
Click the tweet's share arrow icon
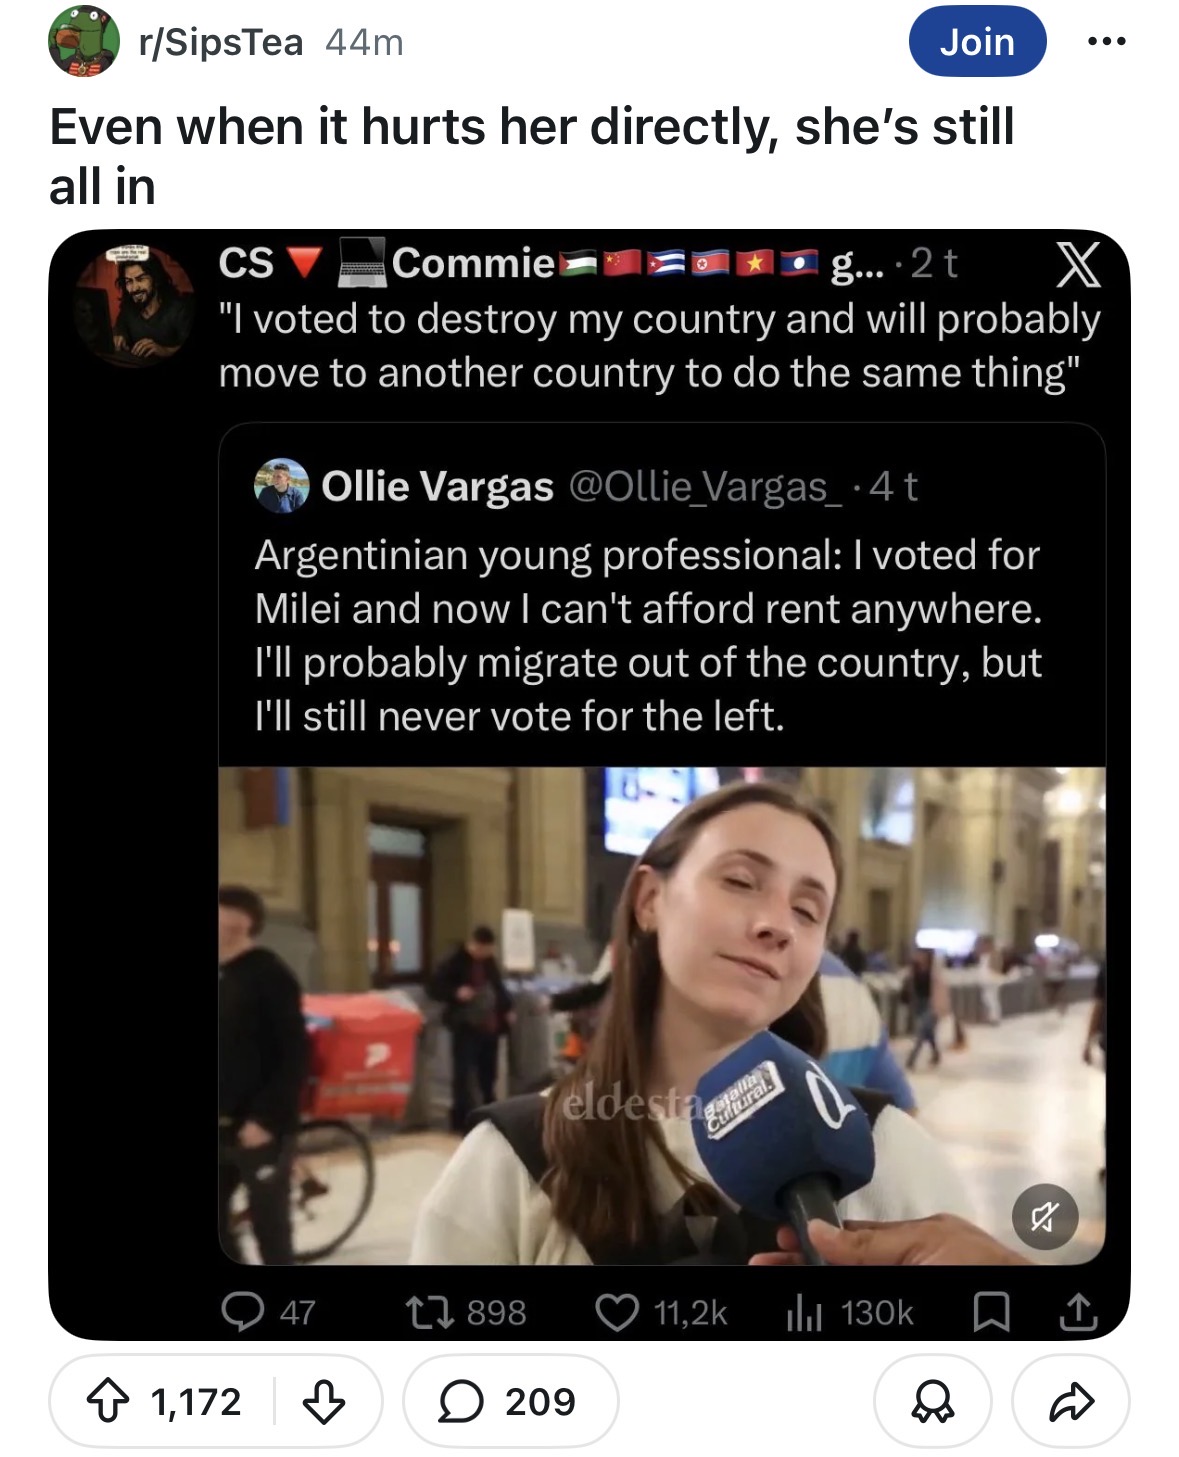pyautogui.click(x=1078, y=1312)
